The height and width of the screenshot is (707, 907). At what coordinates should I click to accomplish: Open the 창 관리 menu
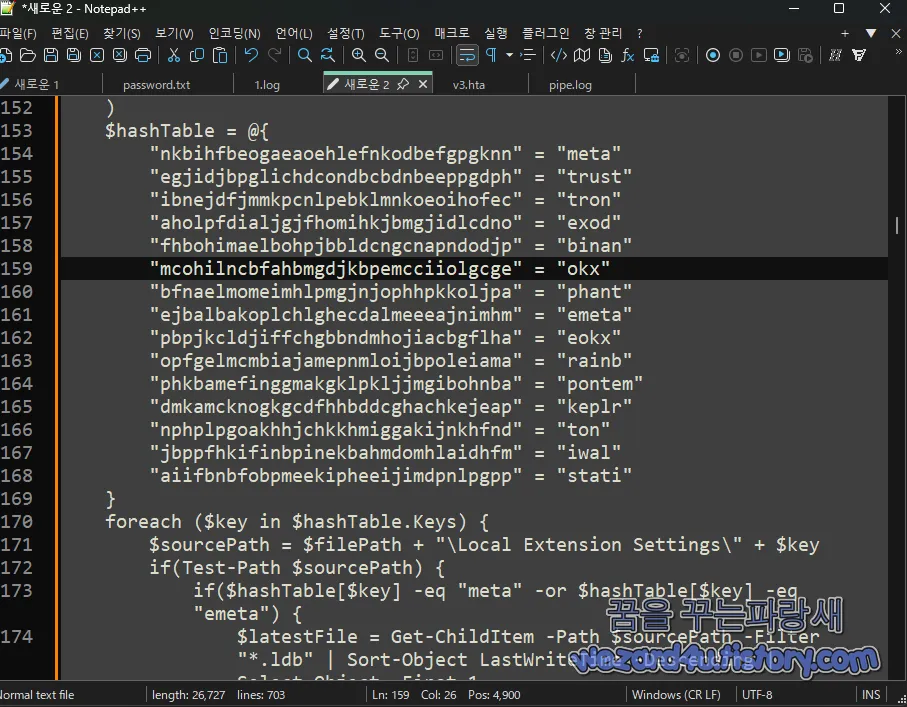(603, 34)
